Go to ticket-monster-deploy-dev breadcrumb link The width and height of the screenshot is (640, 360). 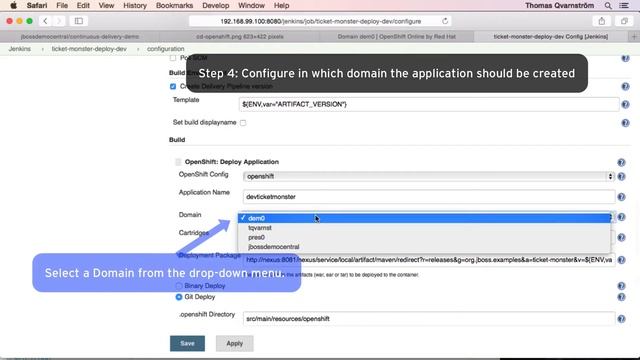89,49
